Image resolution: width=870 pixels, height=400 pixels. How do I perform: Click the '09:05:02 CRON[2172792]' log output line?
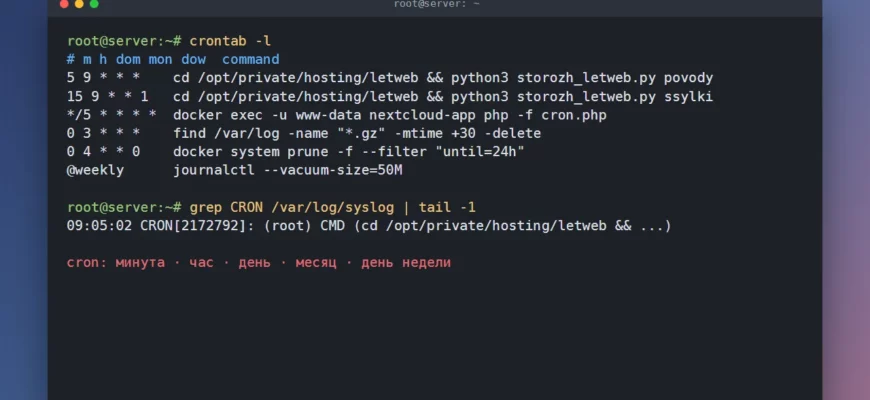(x=369, y=226)
